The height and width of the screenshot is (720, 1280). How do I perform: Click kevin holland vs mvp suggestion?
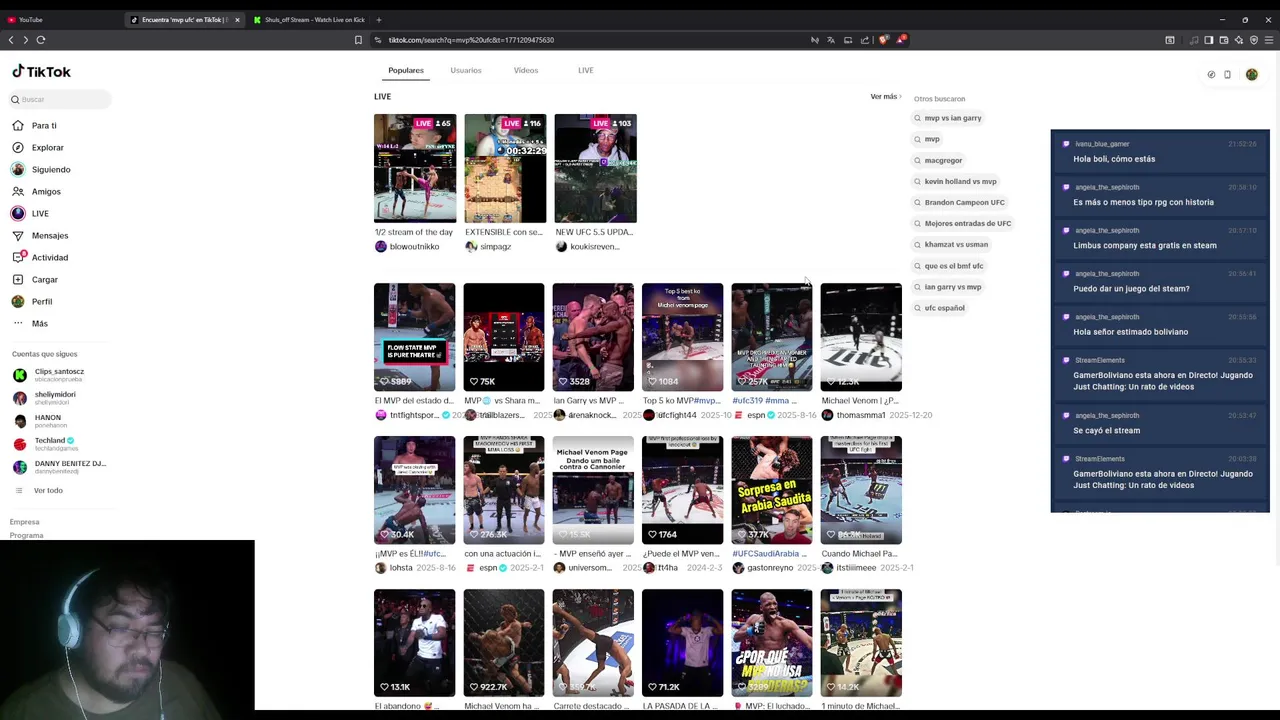point(954,182)
